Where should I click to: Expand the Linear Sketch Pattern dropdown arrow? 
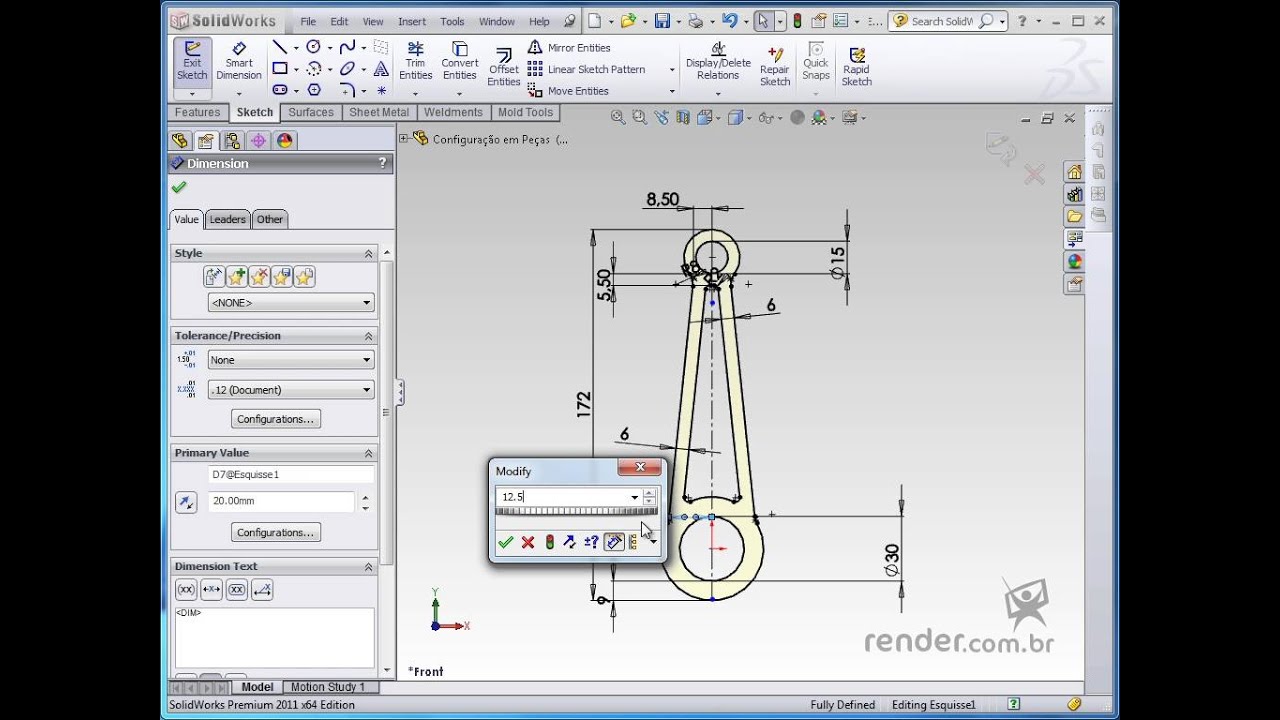[671, 70]
